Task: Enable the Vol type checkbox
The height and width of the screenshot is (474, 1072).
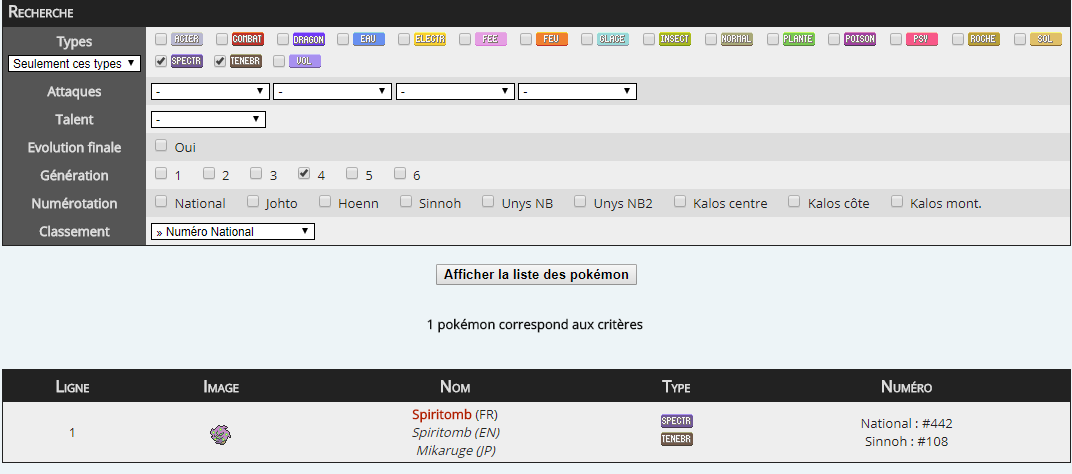Action: point(278,61)
